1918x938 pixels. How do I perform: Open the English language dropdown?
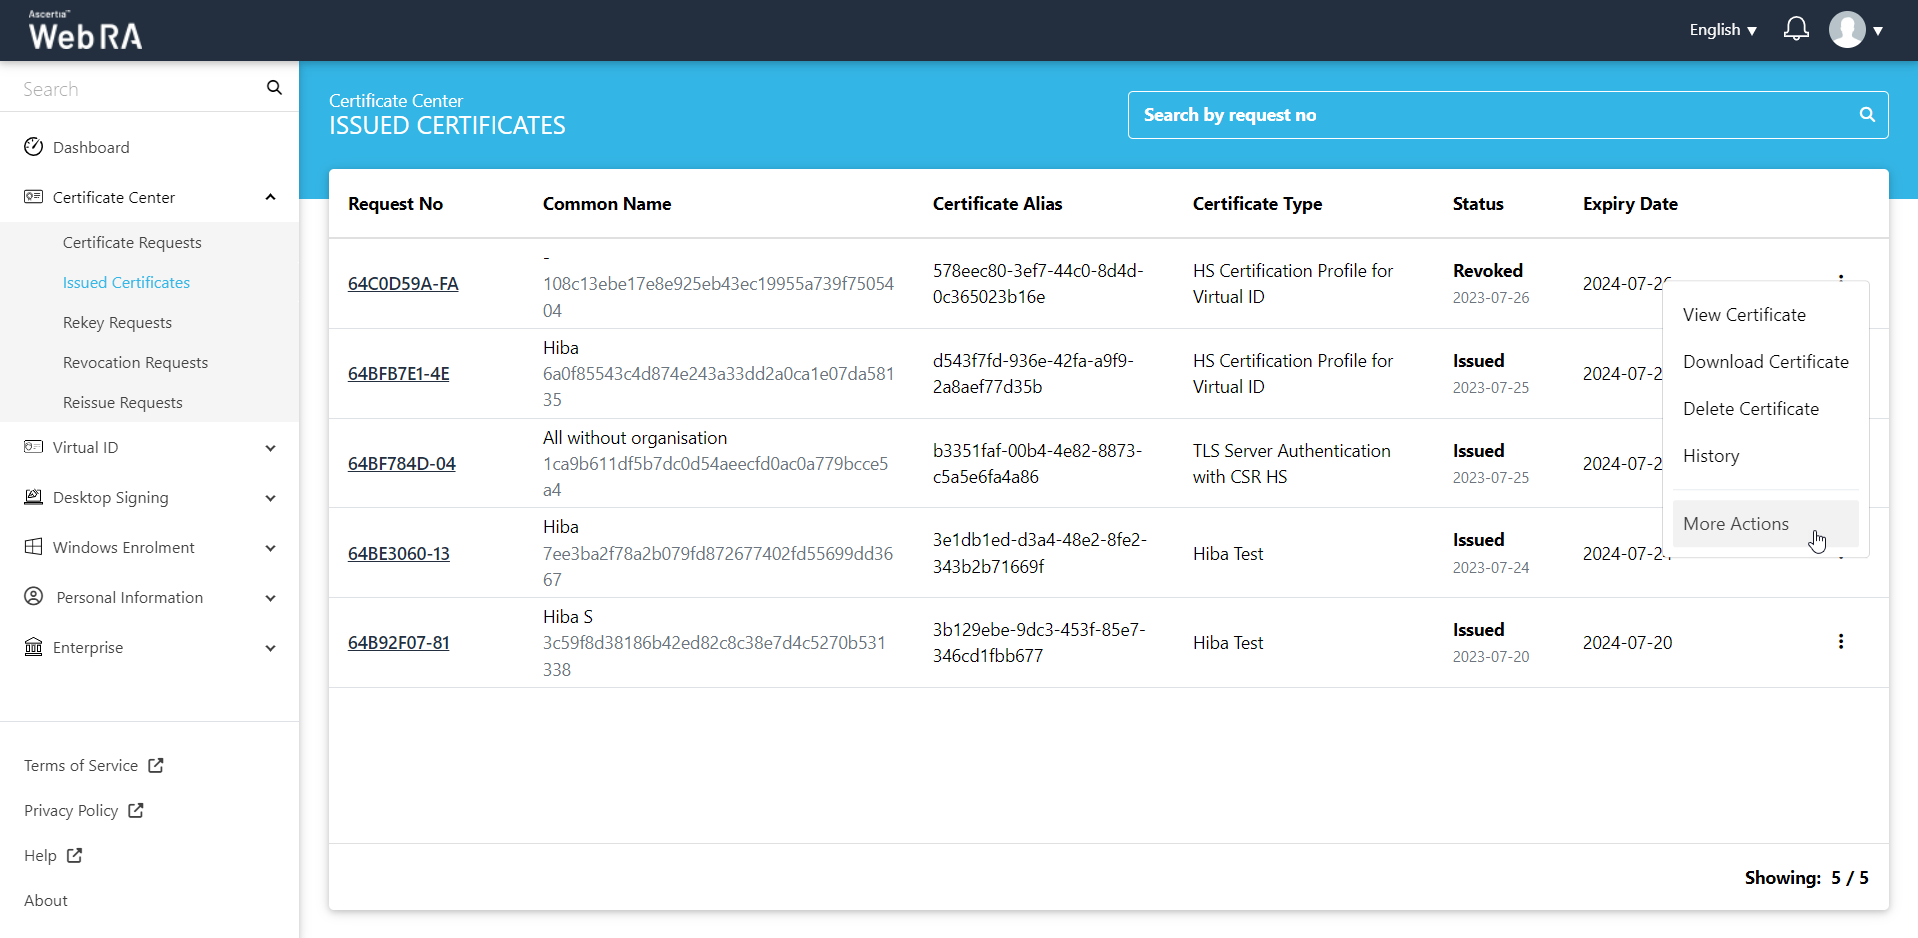[1722, 30]
